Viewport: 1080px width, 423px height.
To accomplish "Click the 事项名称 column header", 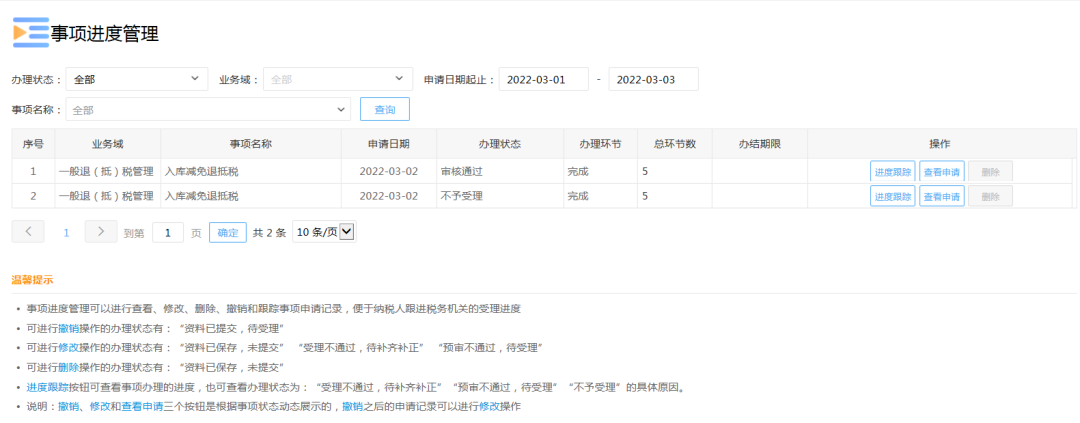I will click(x=251, y=144).
